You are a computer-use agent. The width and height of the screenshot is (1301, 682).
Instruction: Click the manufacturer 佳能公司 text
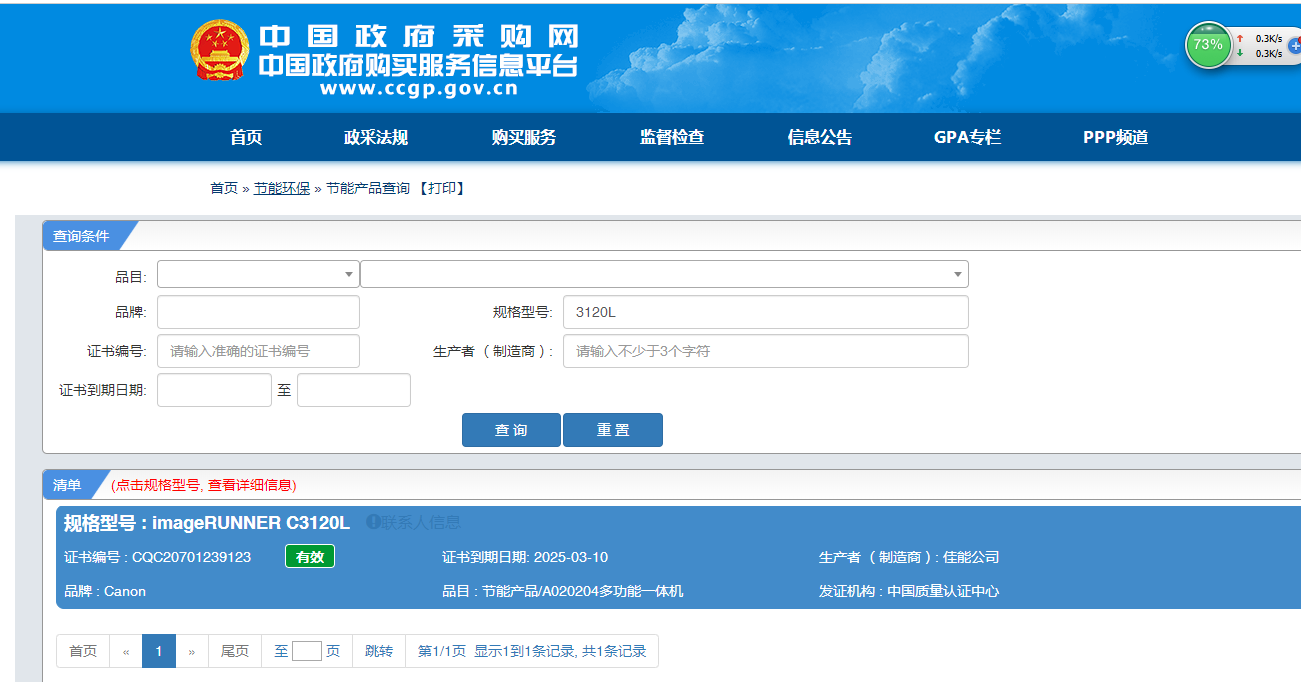pyautogui.click(x=971, y=557)
